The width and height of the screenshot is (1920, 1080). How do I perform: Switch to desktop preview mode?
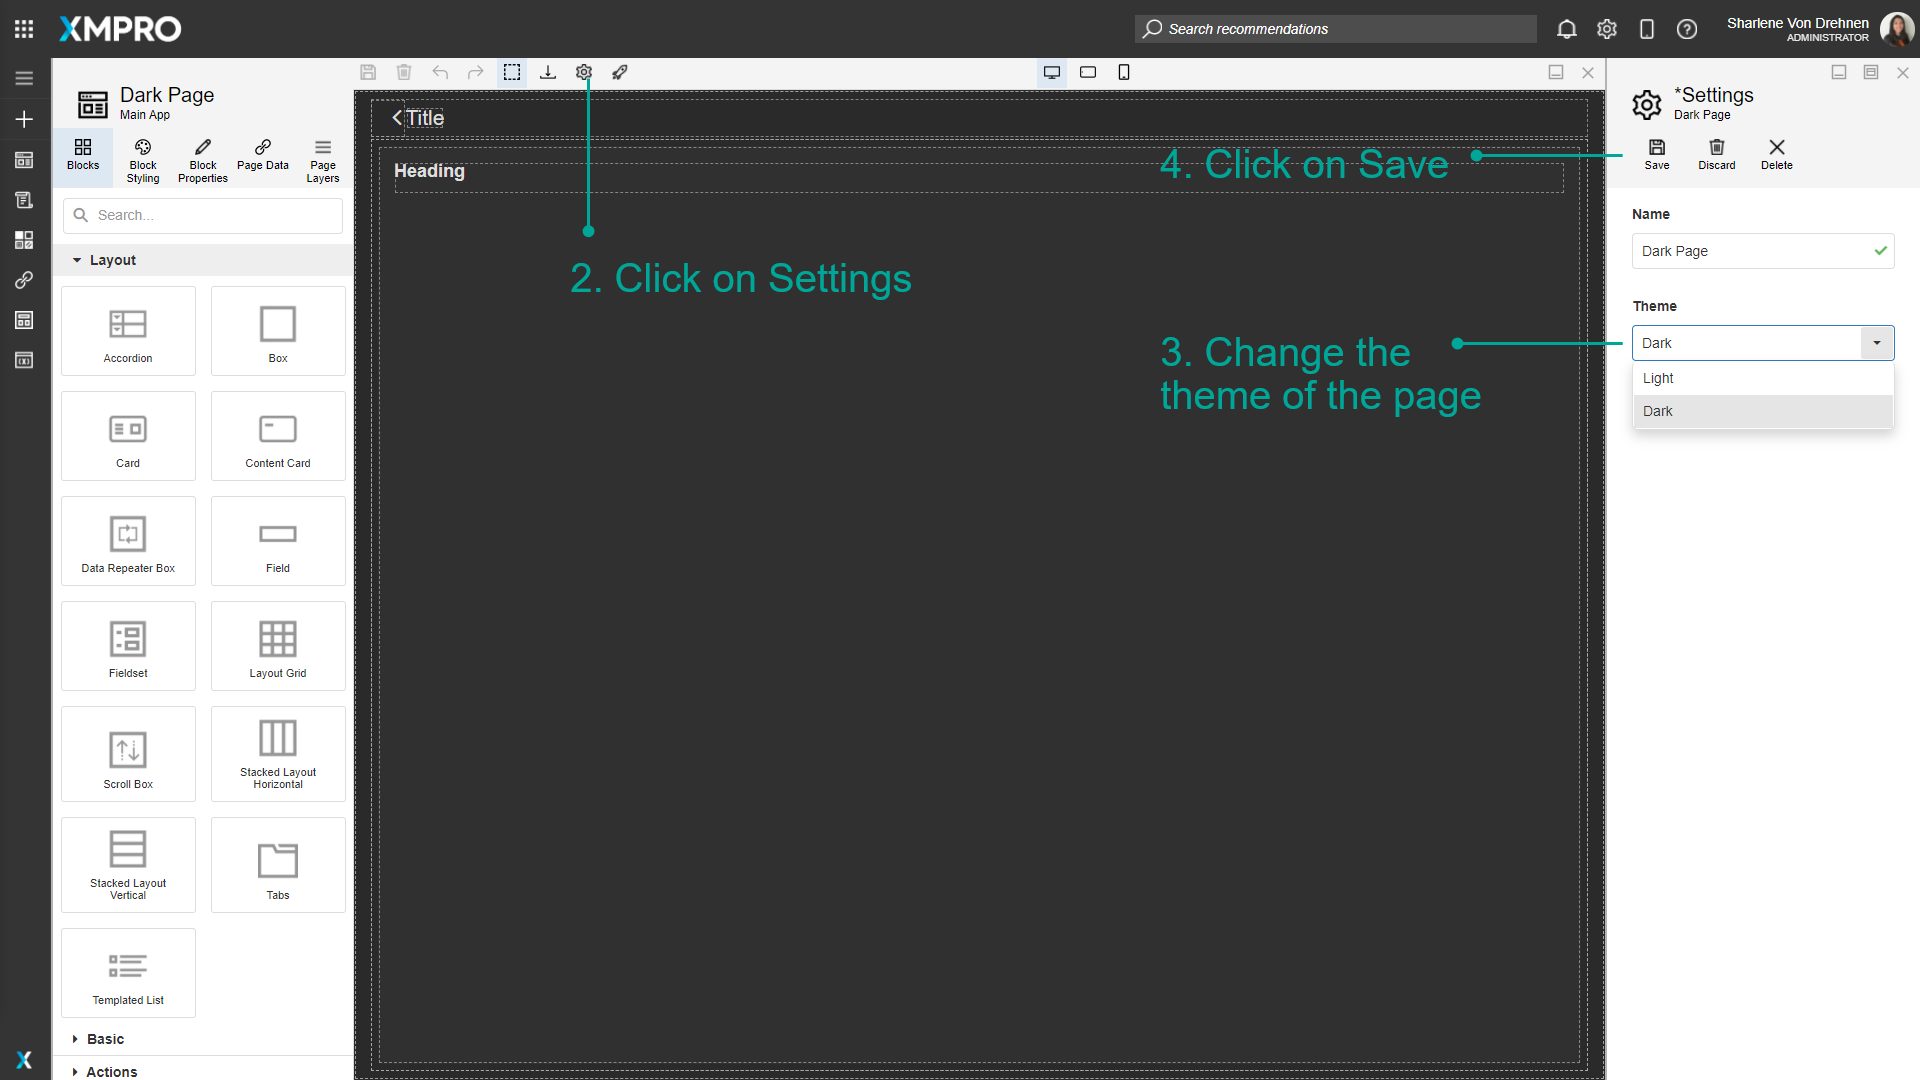(x=1051, y=72)
